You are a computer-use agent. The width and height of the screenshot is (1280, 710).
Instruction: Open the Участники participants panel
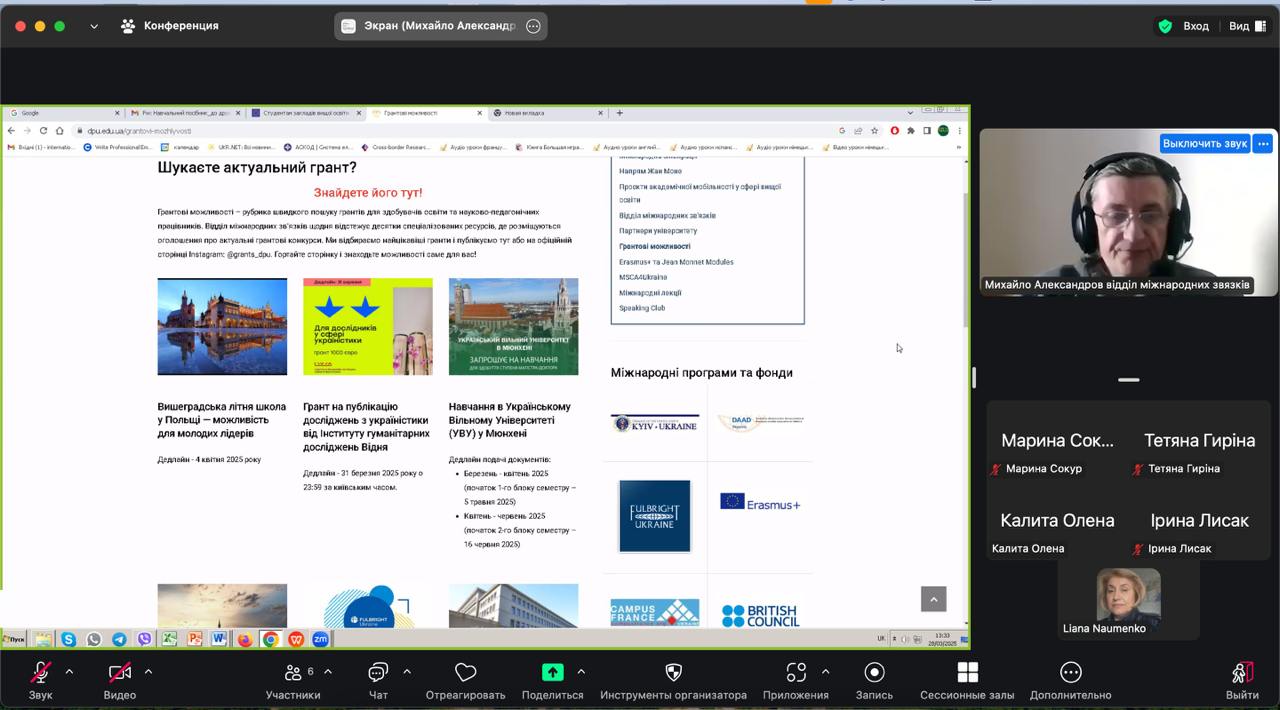(293, 682)
